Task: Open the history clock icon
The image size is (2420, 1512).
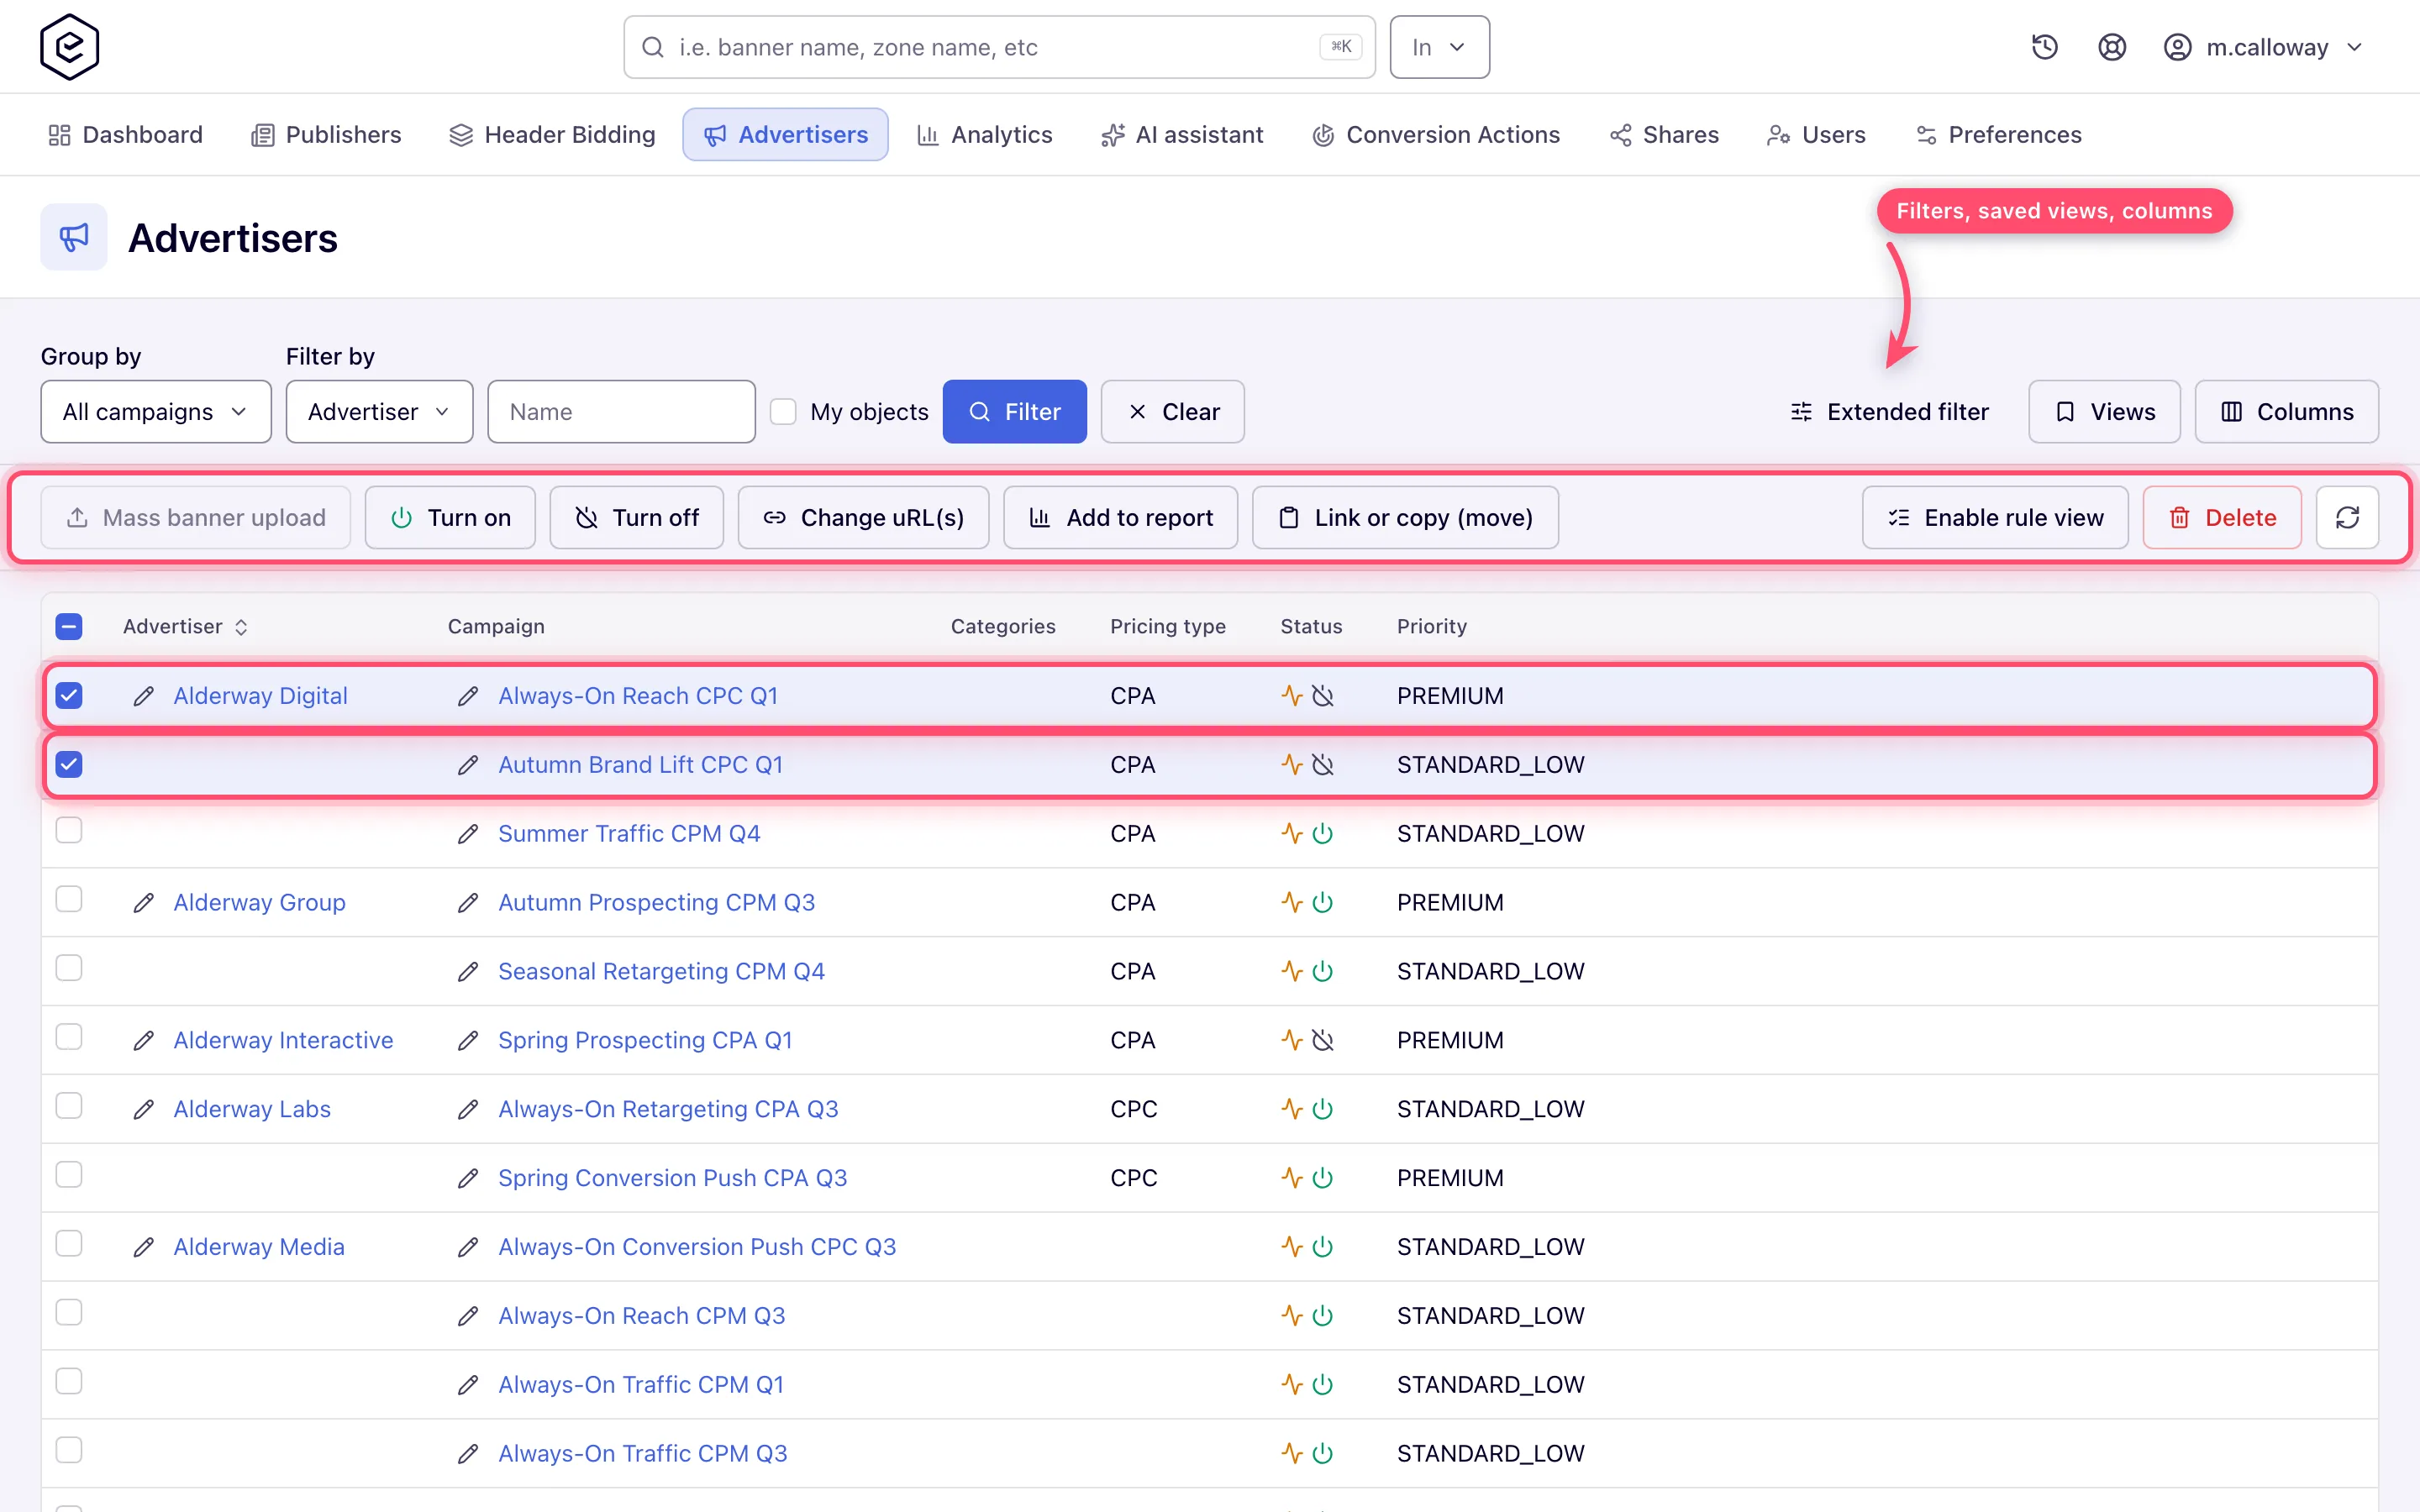Action: point(2044,47)
